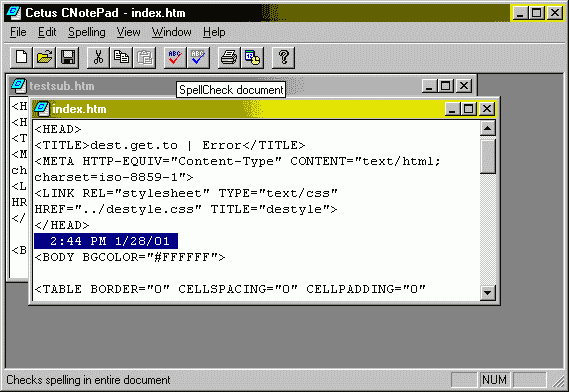Open help with the question mark icon
Viewport: 569px width, 392px height.
283,57
